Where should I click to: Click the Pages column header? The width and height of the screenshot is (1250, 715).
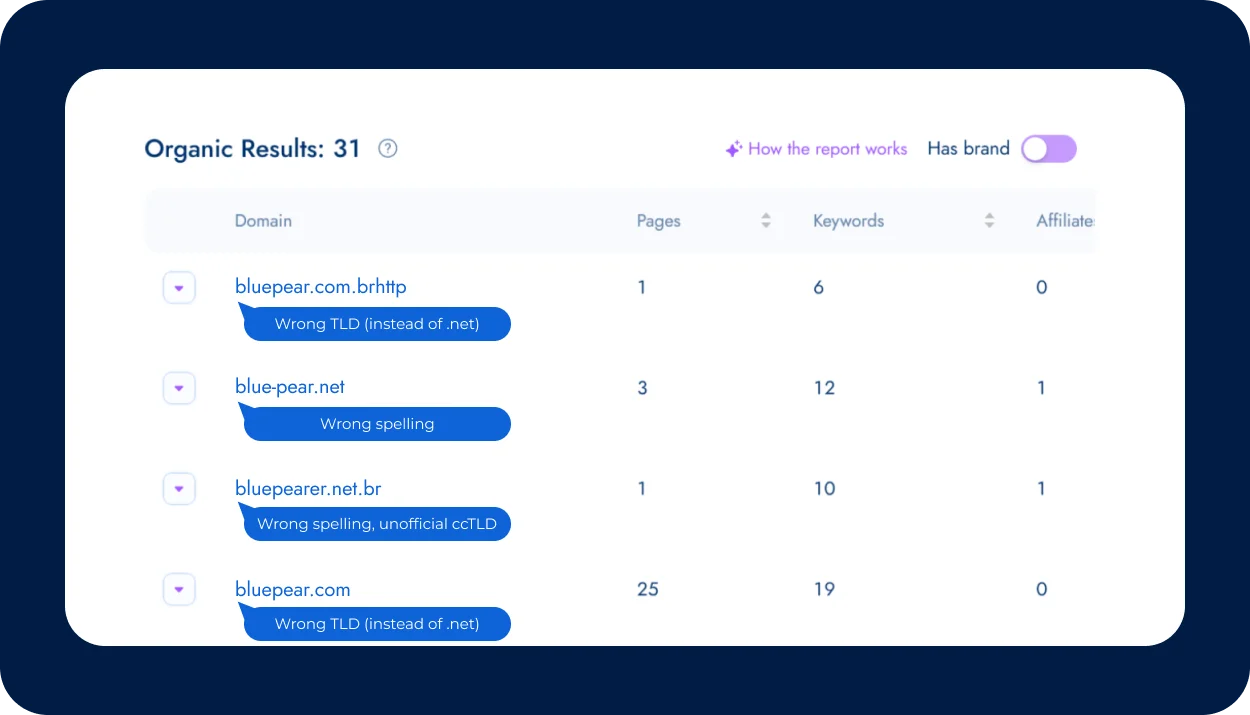pos(658,221)
